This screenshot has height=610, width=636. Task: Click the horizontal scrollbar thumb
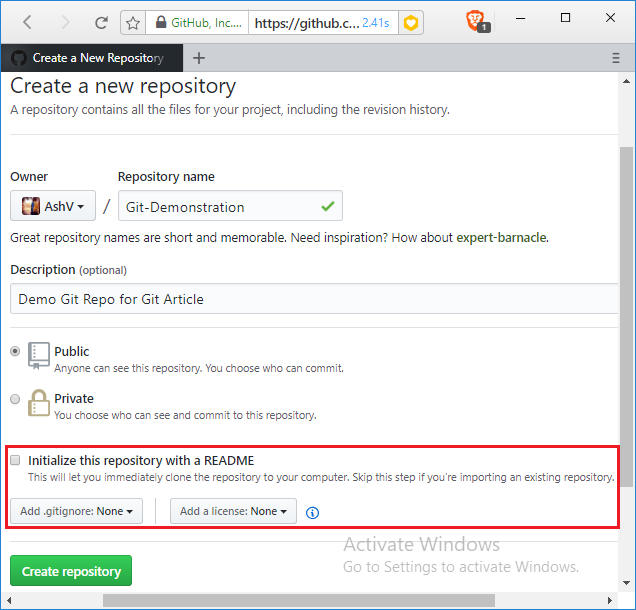[299, 600]
